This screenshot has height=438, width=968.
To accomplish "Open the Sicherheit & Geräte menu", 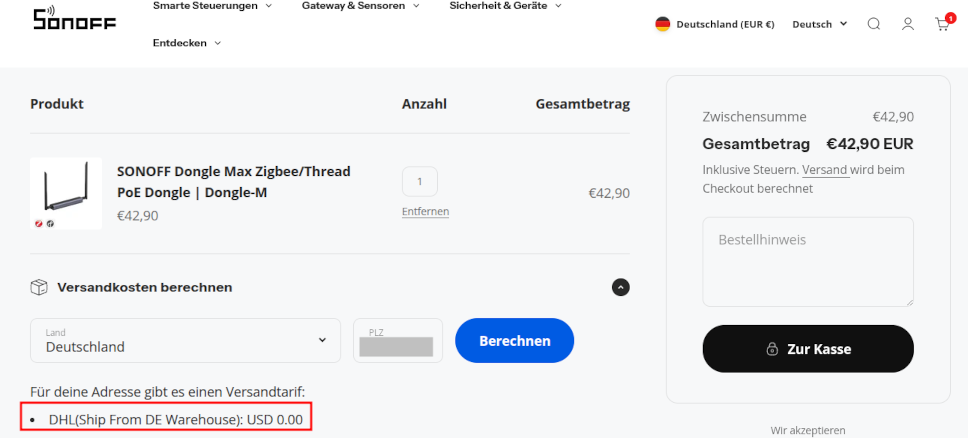I will (x=503, y=5).
